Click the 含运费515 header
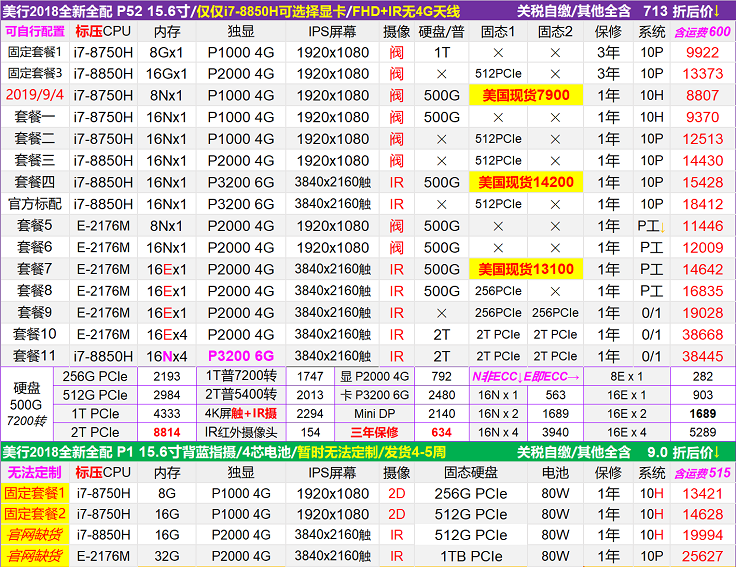The height and width of the screenshot is (567, 736). coord(702,473)
